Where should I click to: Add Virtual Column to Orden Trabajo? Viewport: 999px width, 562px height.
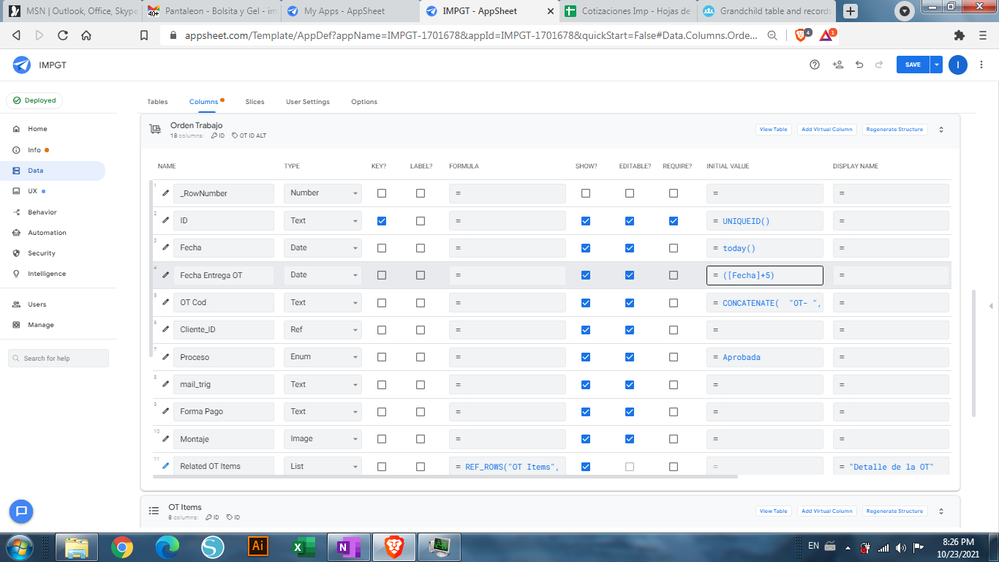826,129
